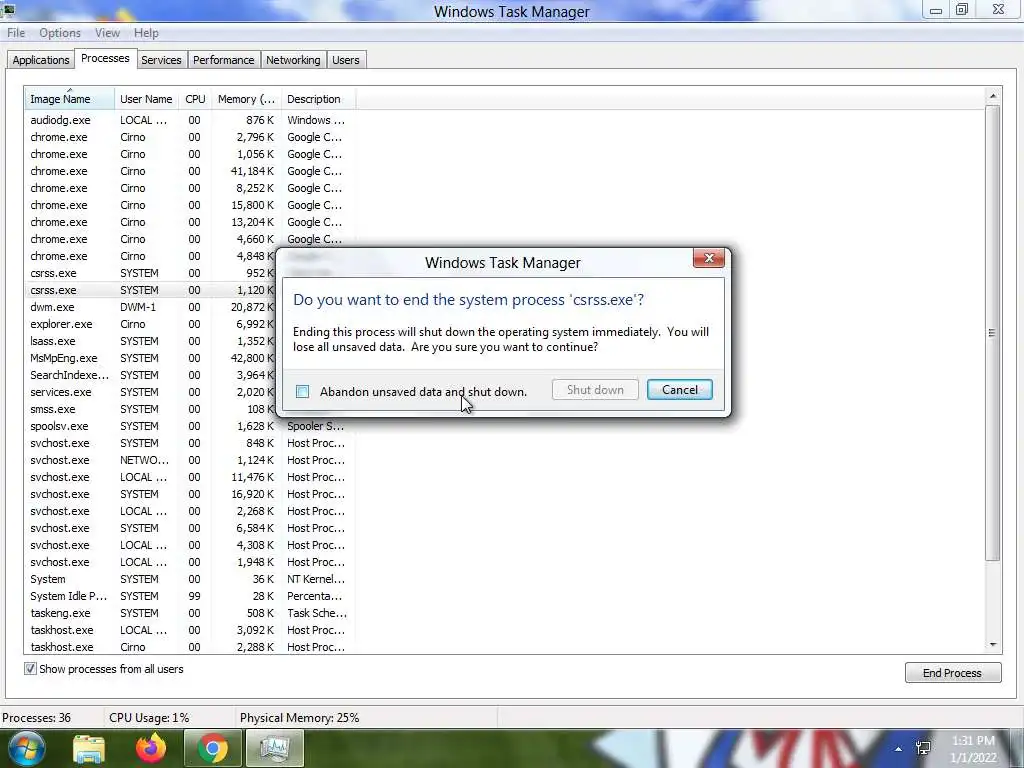This screenshot has height=768, width=1024.
Task: Select the taskeng.exe process
Action: click(189, 613)
